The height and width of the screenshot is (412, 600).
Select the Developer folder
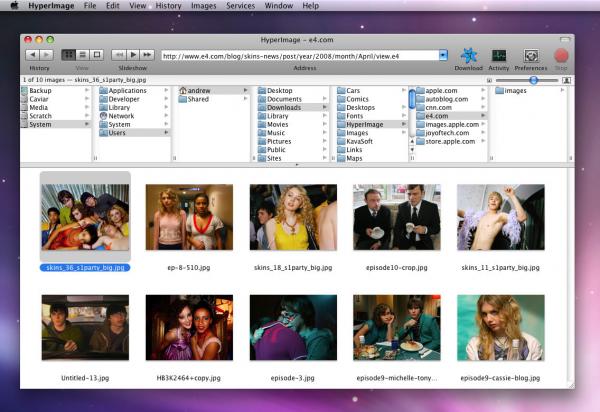point(134,99)
